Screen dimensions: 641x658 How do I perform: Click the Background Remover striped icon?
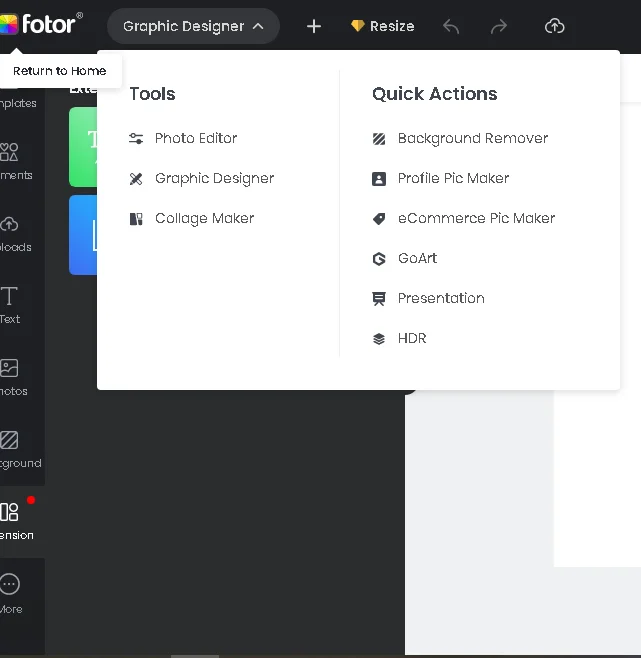click(379, 138)
